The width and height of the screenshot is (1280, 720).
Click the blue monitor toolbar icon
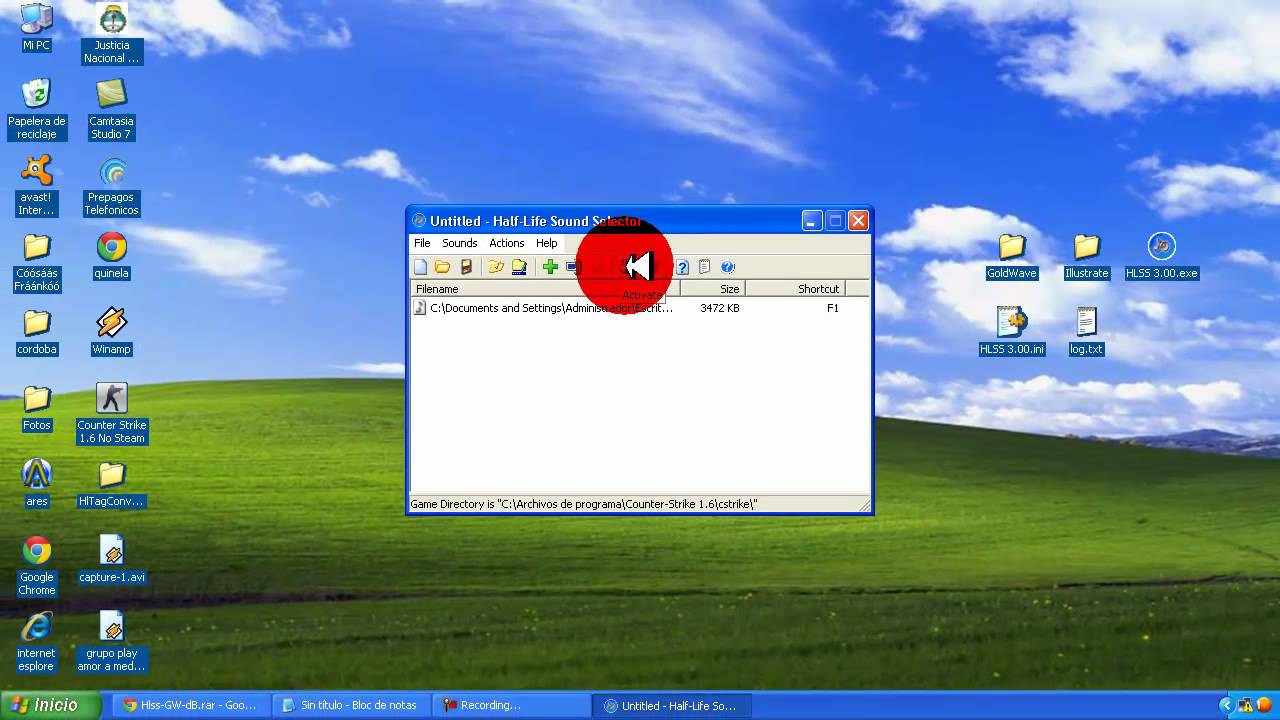click(572, 267)
